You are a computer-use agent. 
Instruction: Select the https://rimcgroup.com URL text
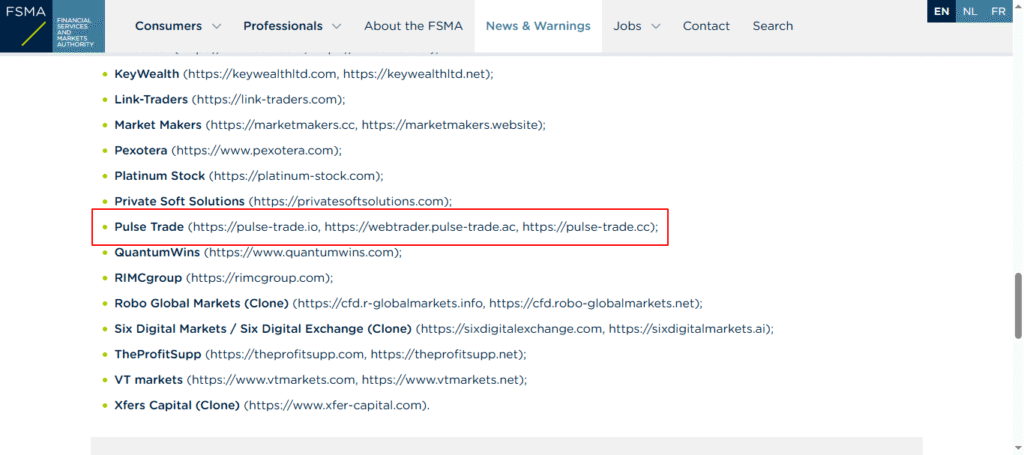259,277
